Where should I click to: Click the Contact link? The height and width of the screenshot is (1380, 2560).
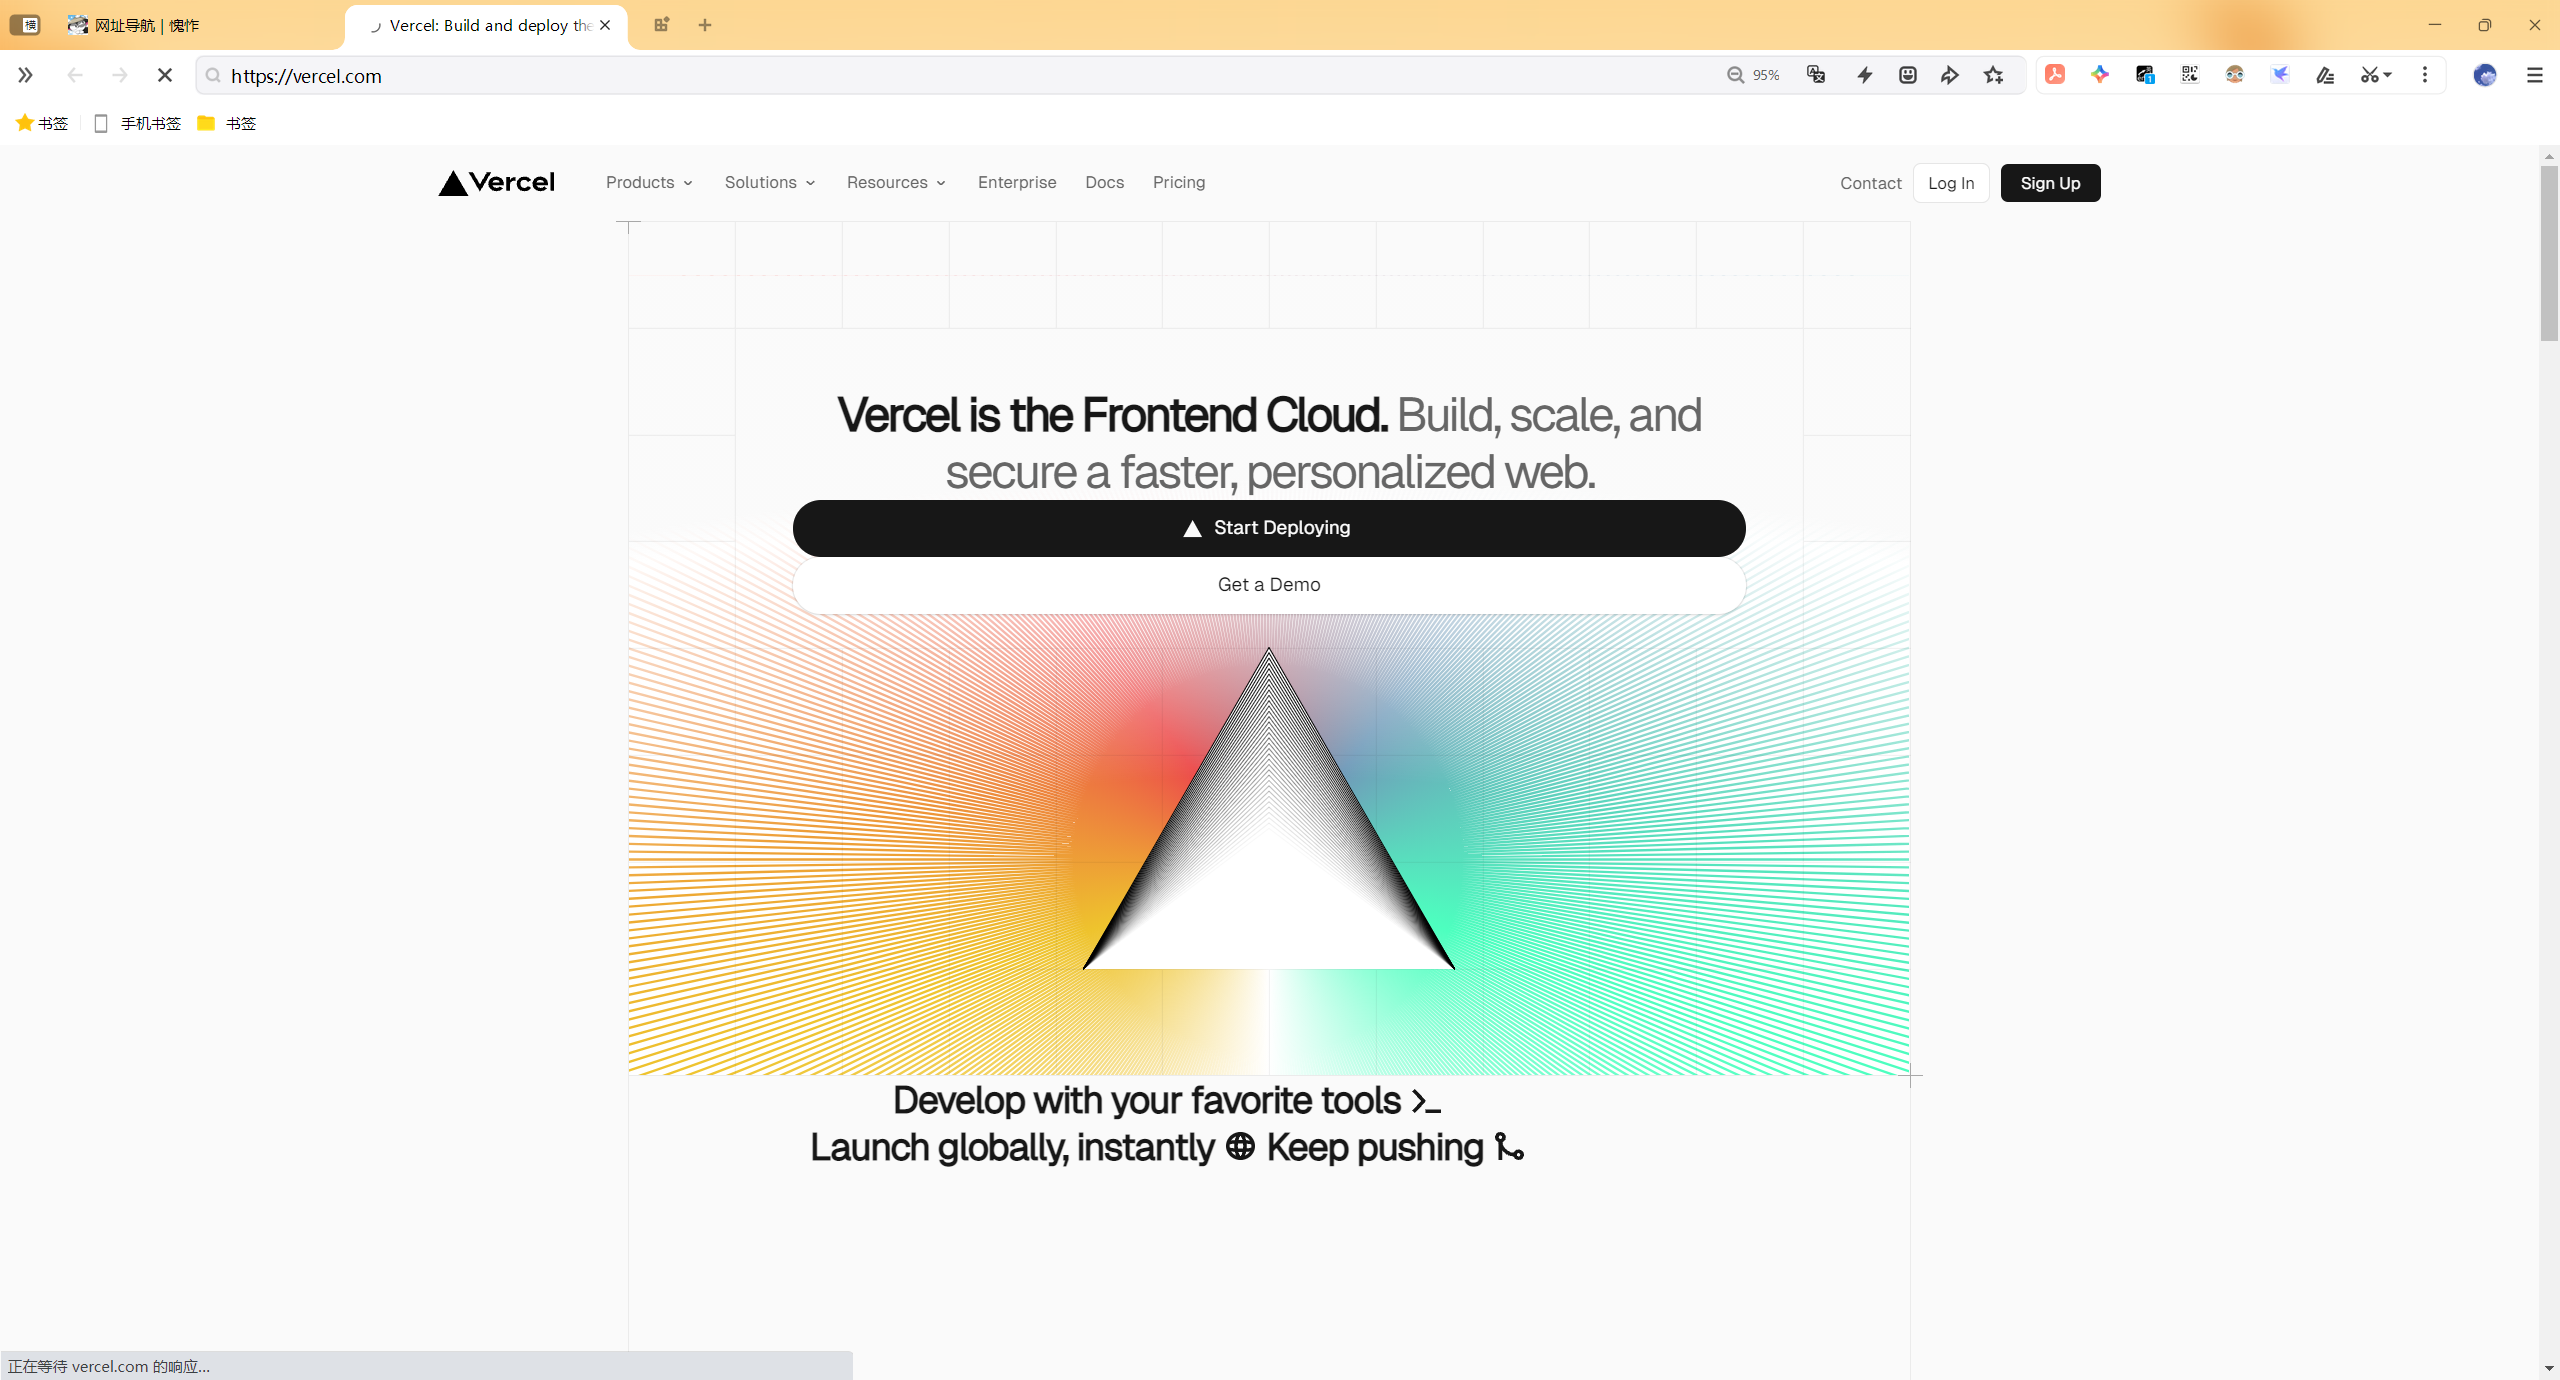(1871, 184)
